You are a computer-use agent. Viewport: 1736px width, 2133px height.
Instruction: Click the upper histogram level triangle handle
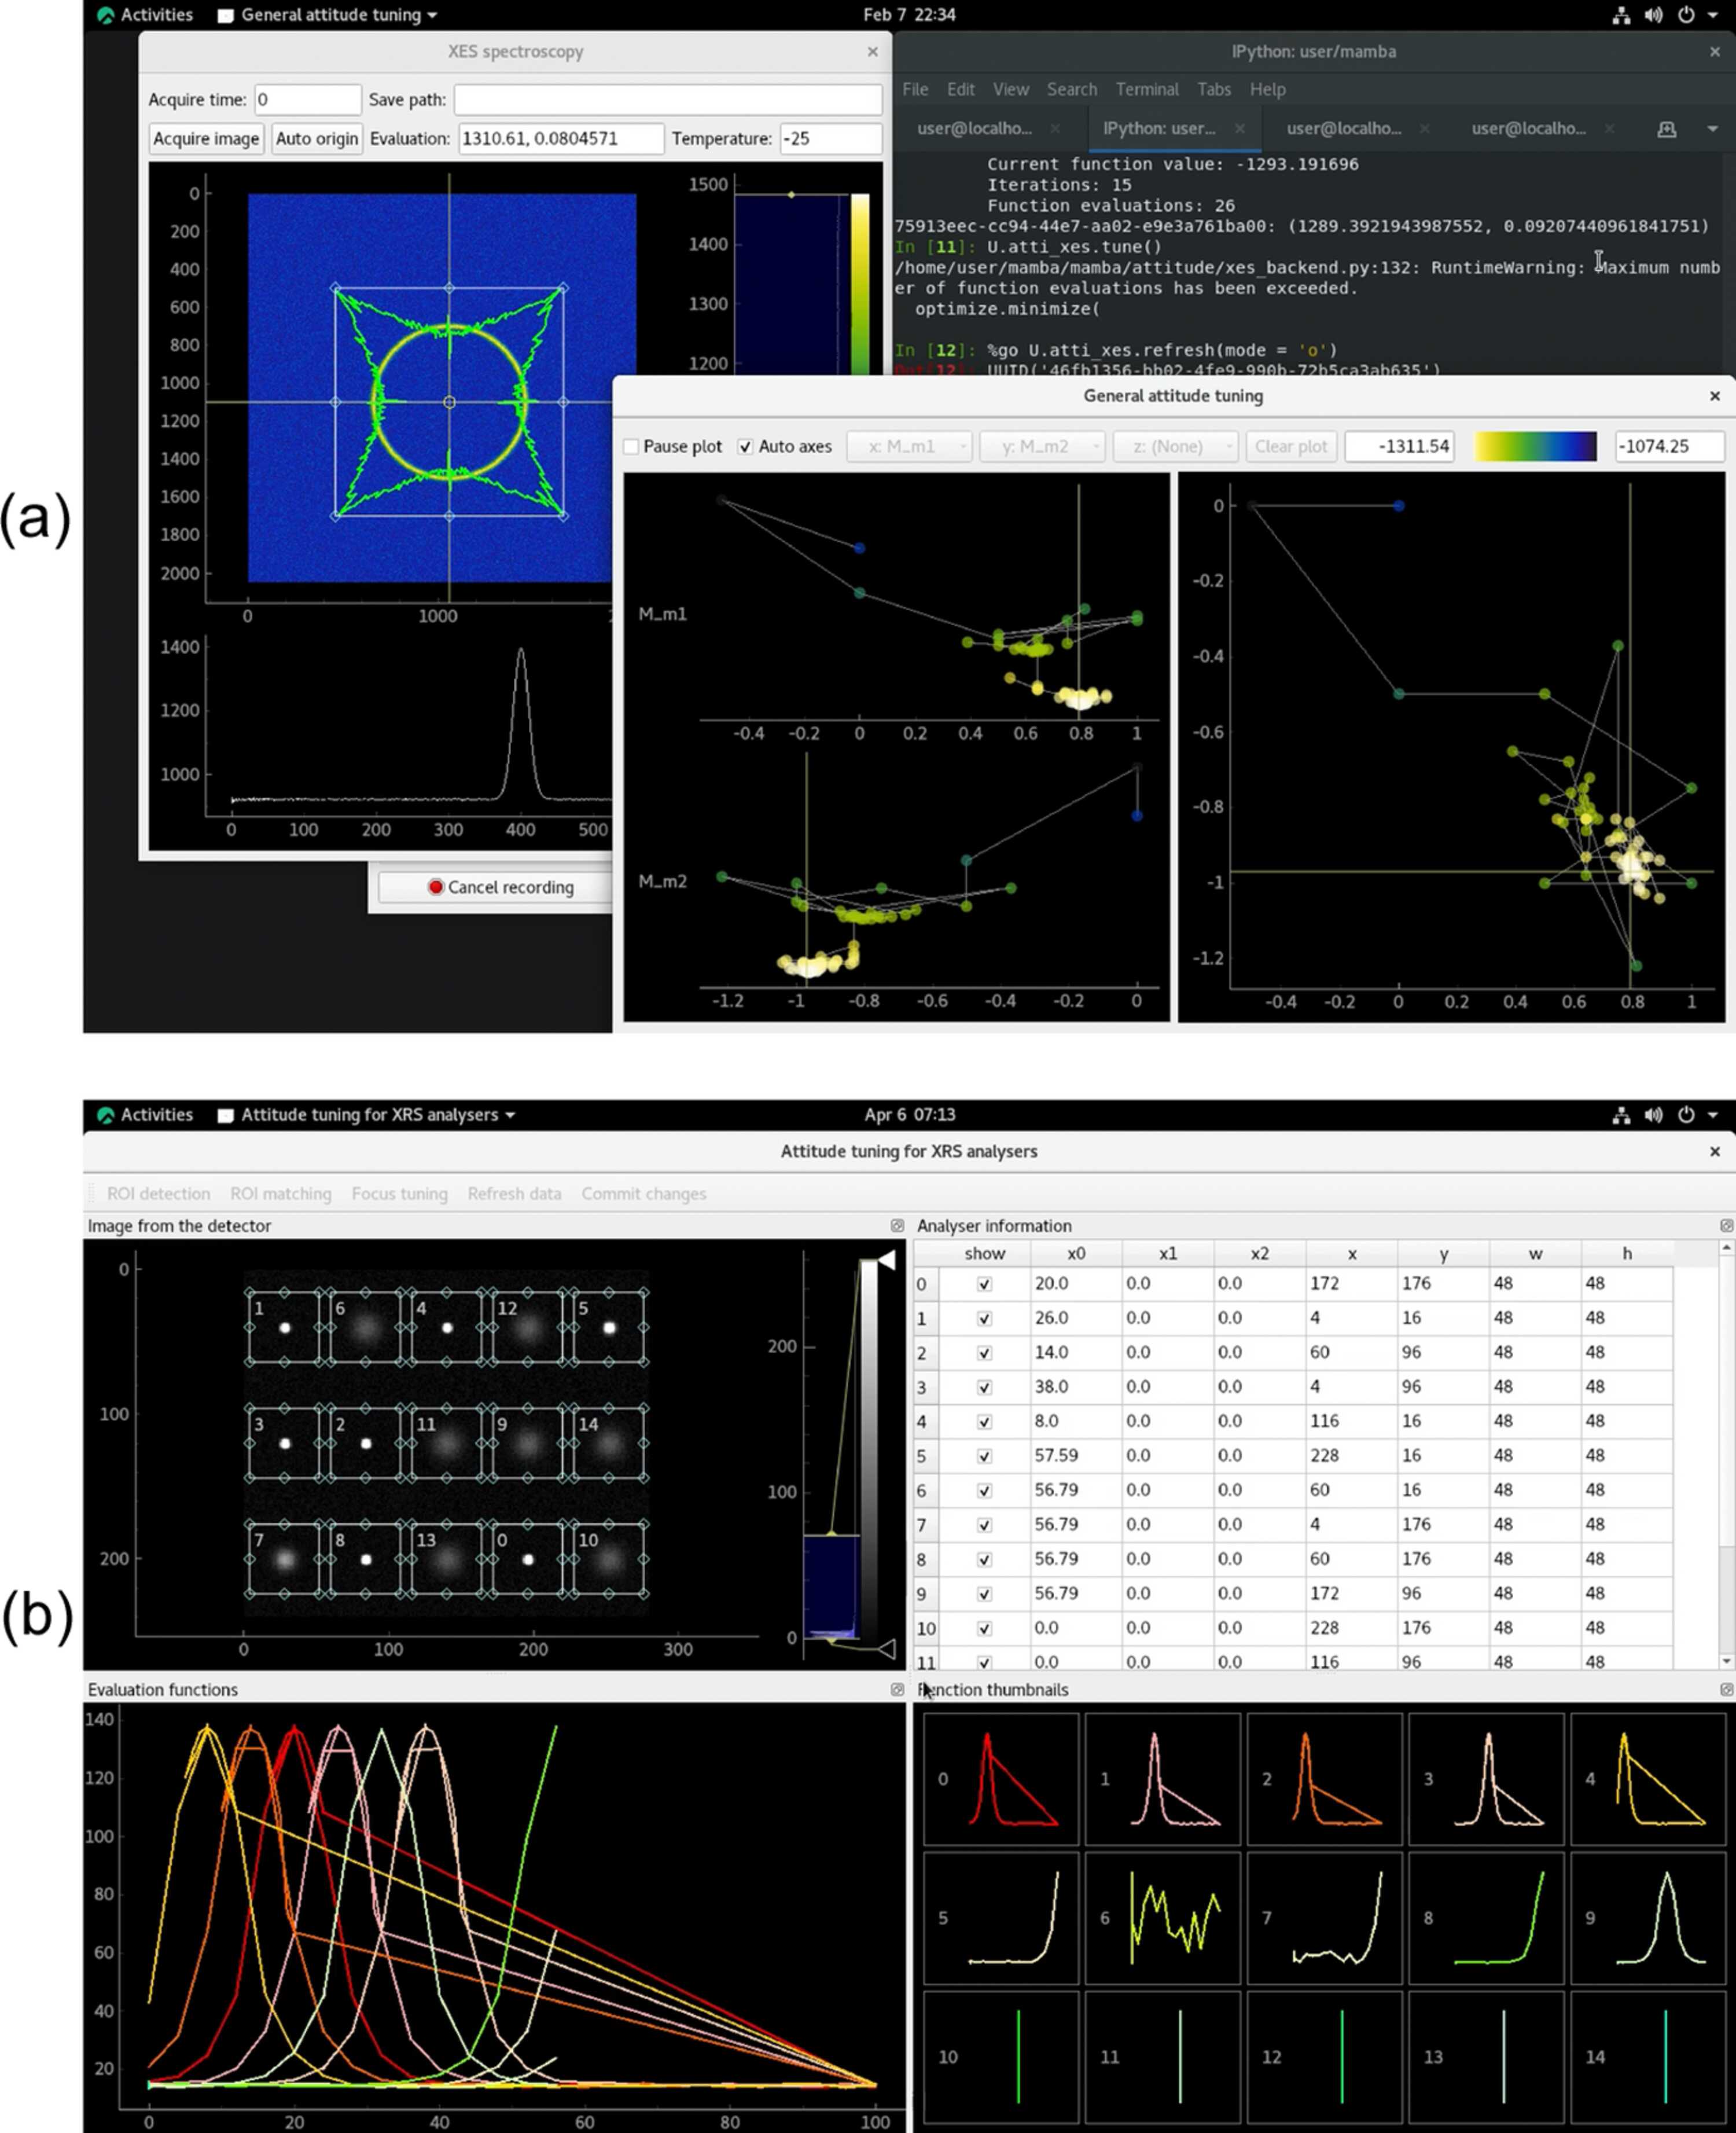point(886,1261)
